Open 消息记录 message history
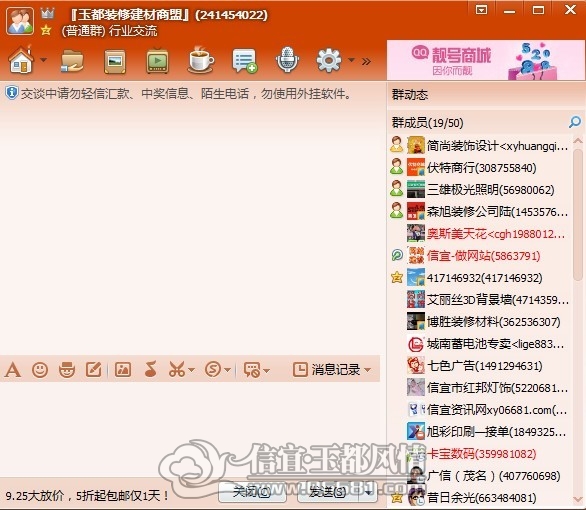This screenshot has width=586, height=510. click(x=326, y=370)
